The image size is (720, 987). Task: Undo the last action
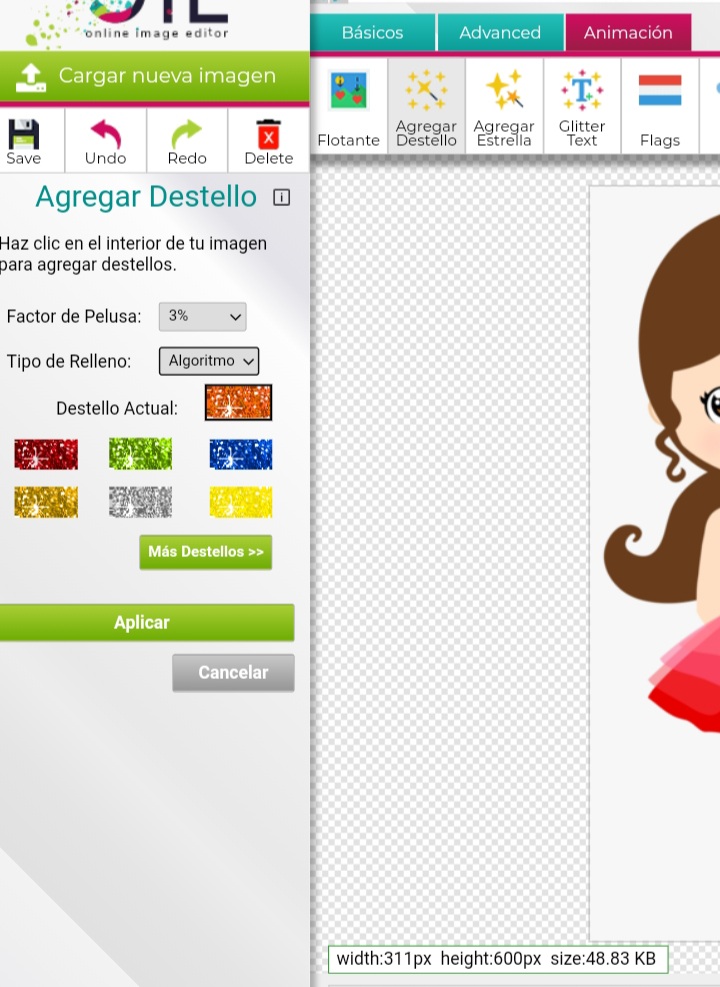105,135
